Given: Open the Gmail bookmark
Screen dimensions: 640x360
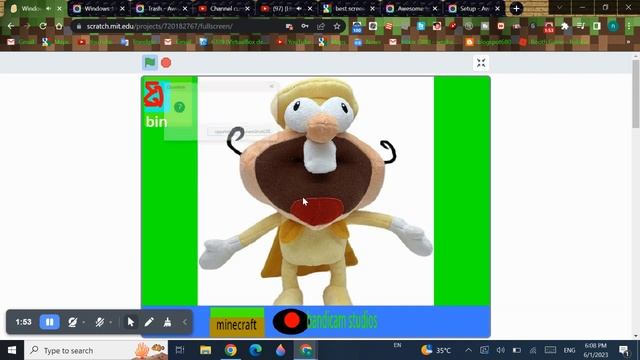Looking at the screenshot, I should [x=20, y=42].
